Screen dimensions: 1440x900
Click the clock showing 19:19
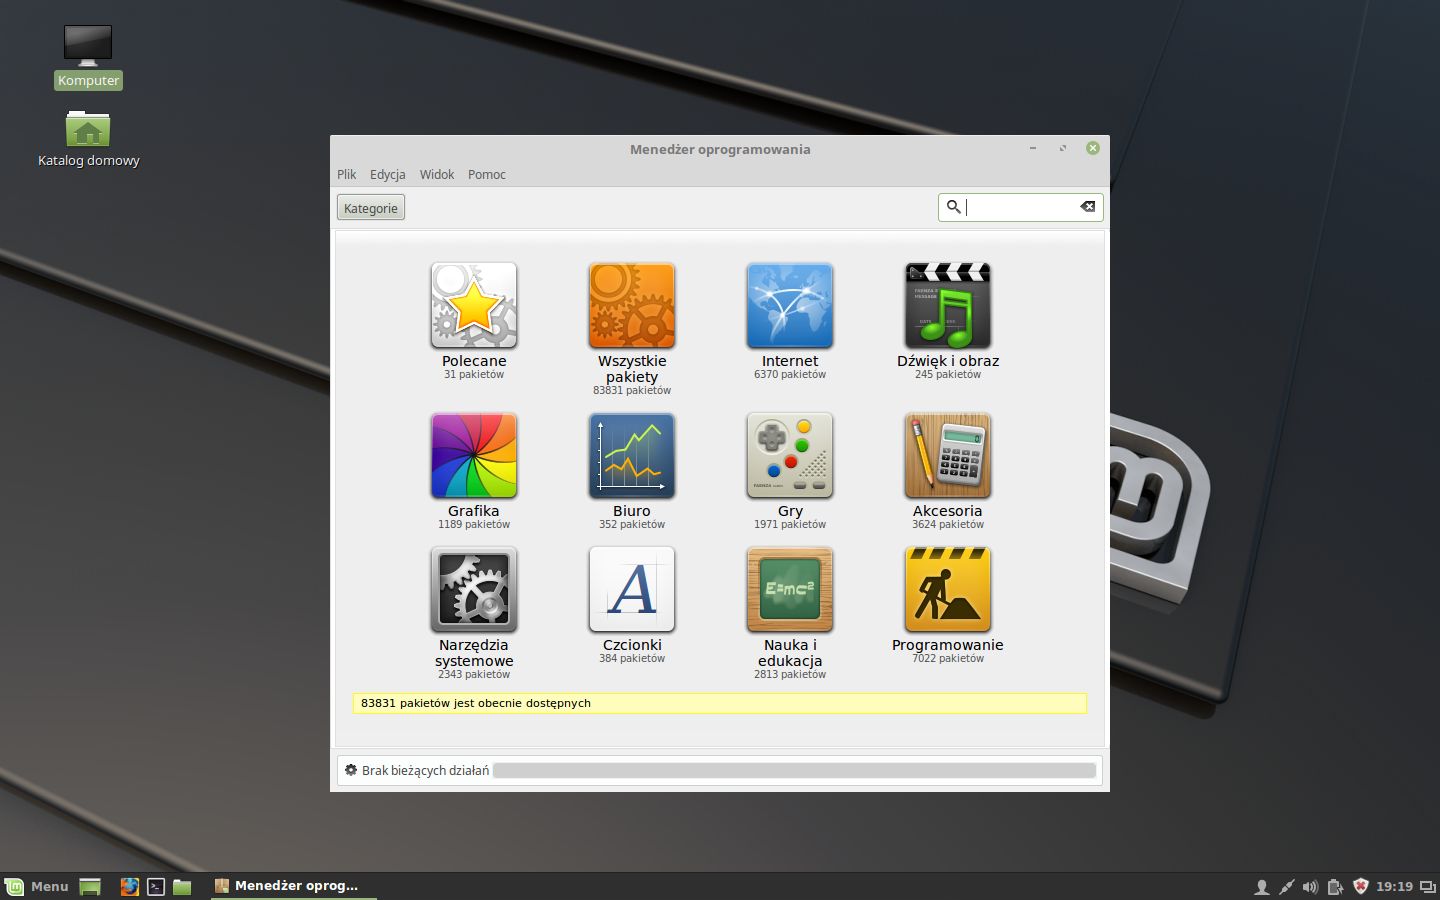1394,886
